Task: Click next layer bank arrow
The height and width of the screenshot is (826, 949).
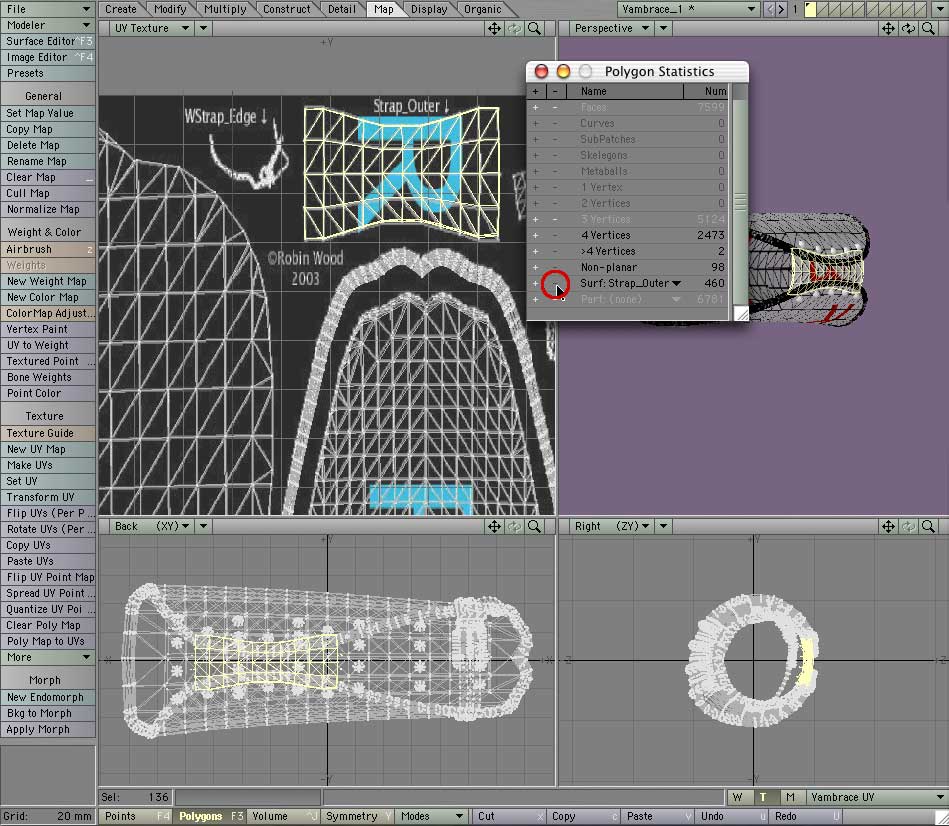Action: point(781,9)
